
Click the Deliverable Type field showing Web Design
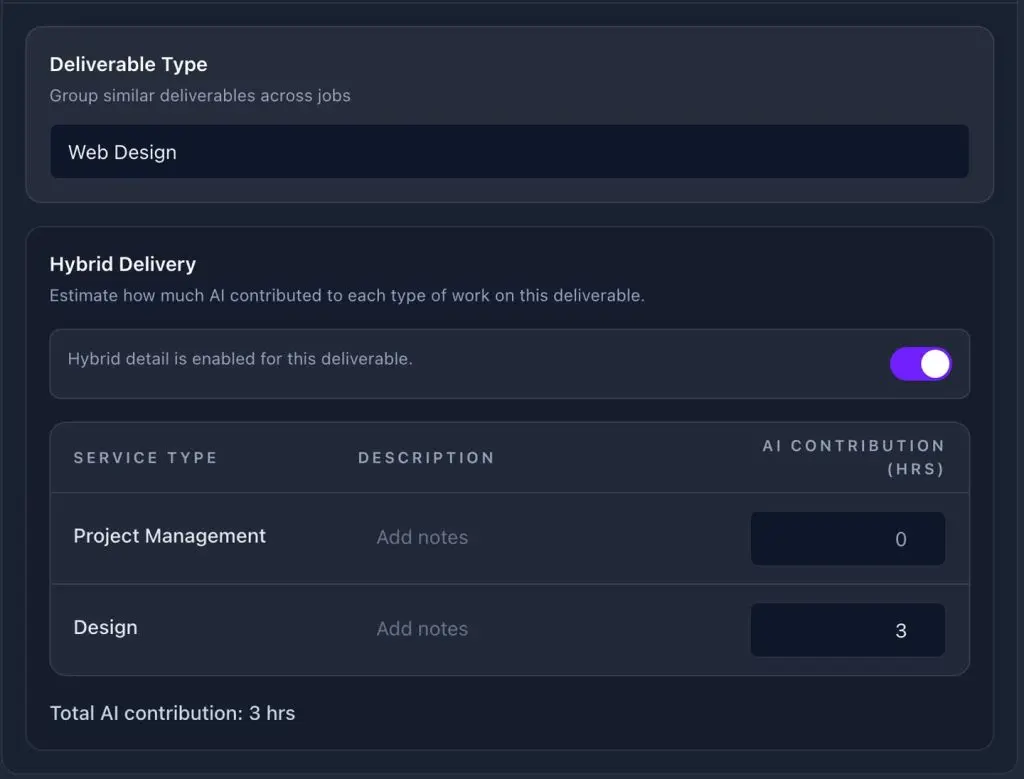pyautogui.click(x=509, y=152)
